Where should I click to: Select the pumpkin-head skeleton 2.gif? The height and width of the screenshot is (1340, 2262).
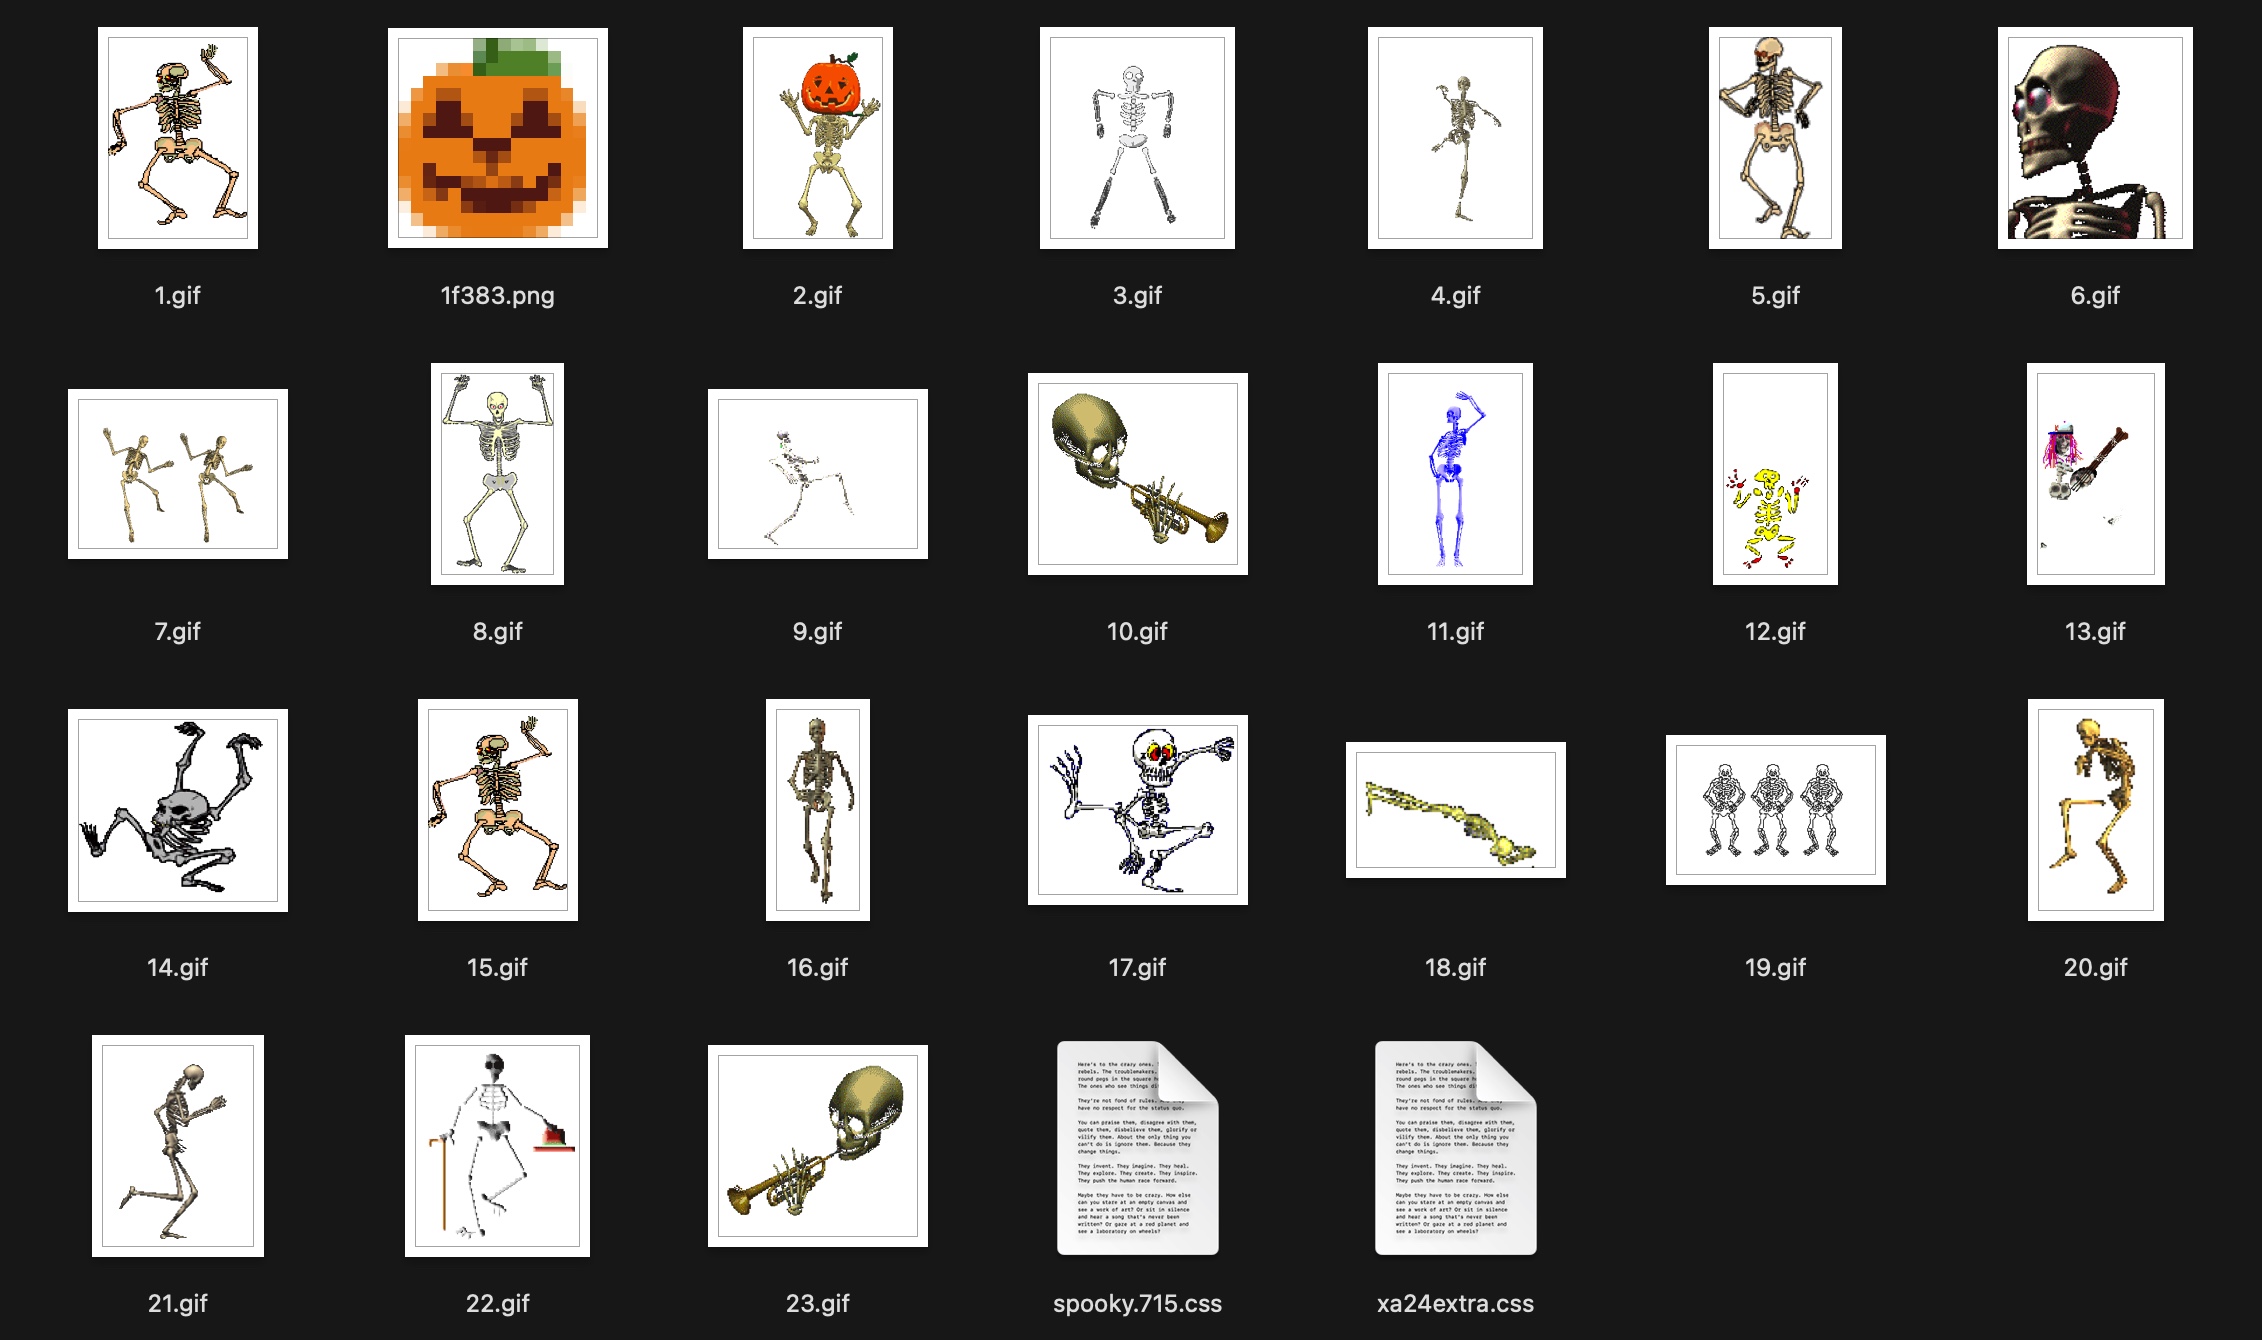(817, 138)
